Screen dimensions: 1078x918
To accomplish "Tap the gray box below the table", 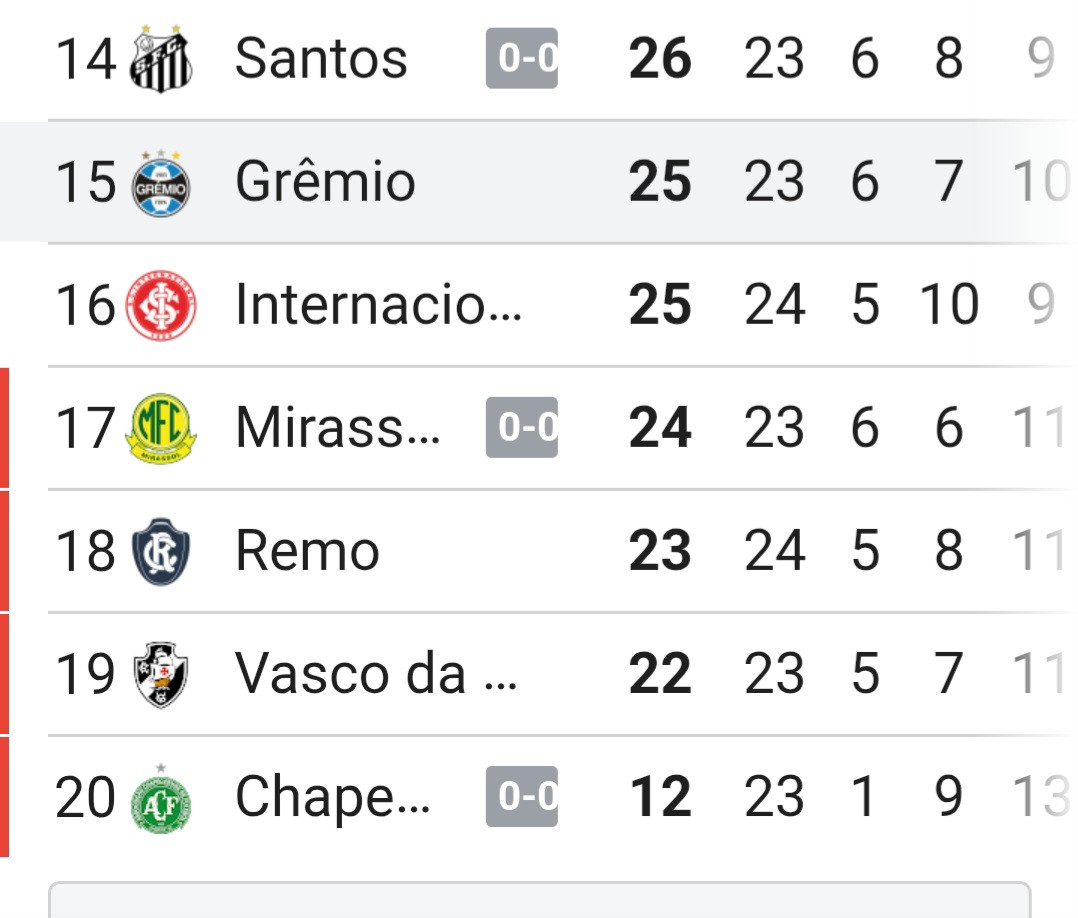I will click(x=540, y=899).
